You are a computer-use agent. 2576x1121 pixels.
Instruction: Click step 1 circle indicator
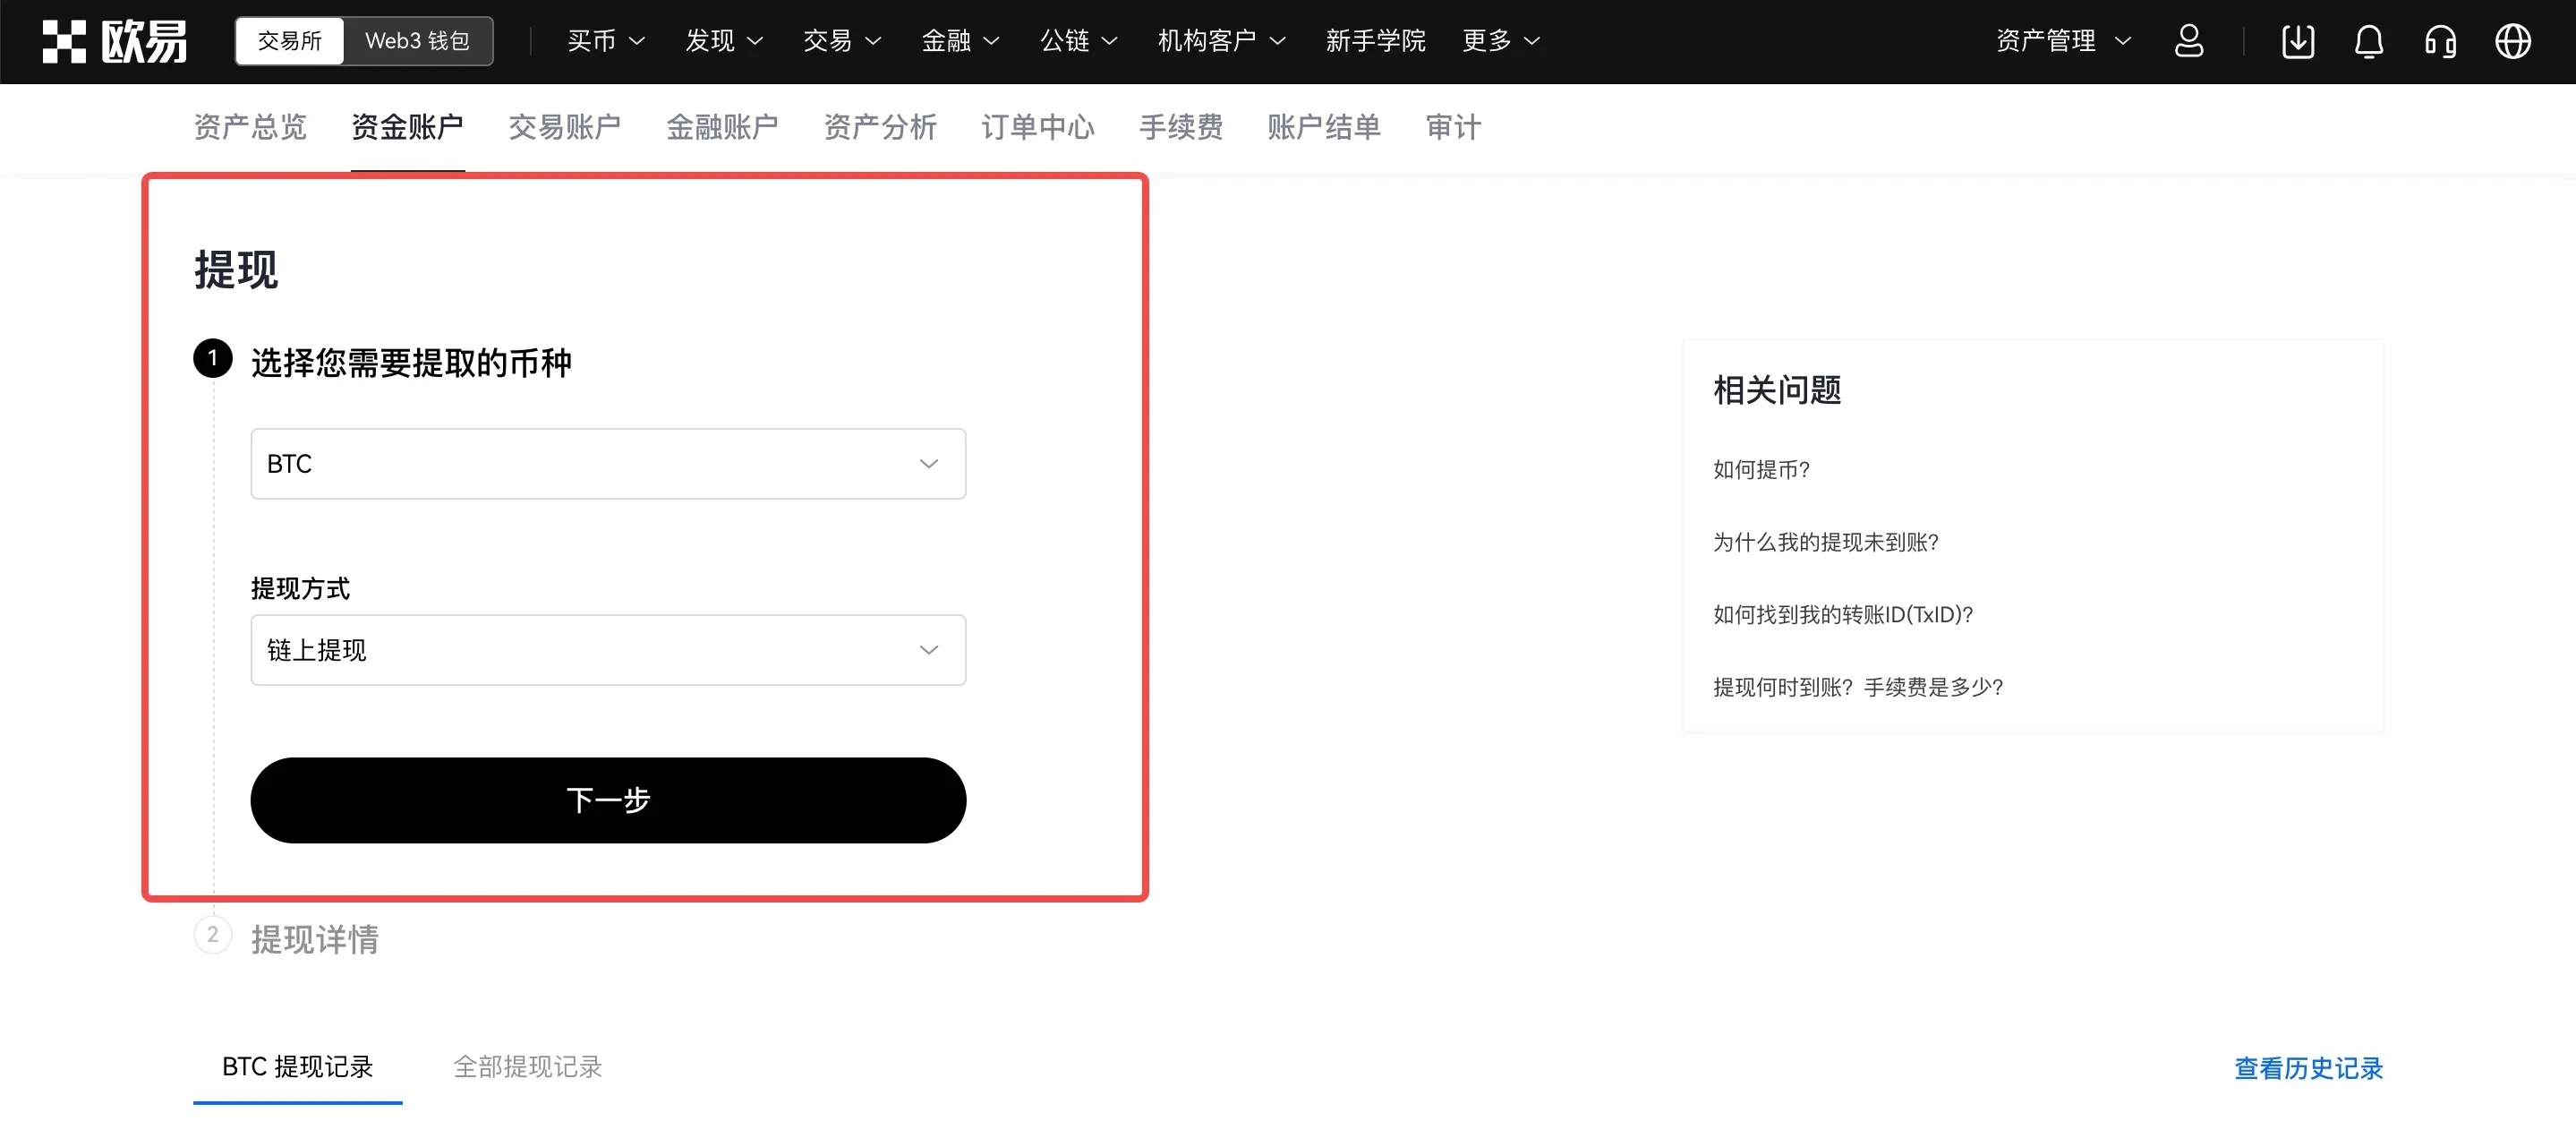[x=212, y=359]
